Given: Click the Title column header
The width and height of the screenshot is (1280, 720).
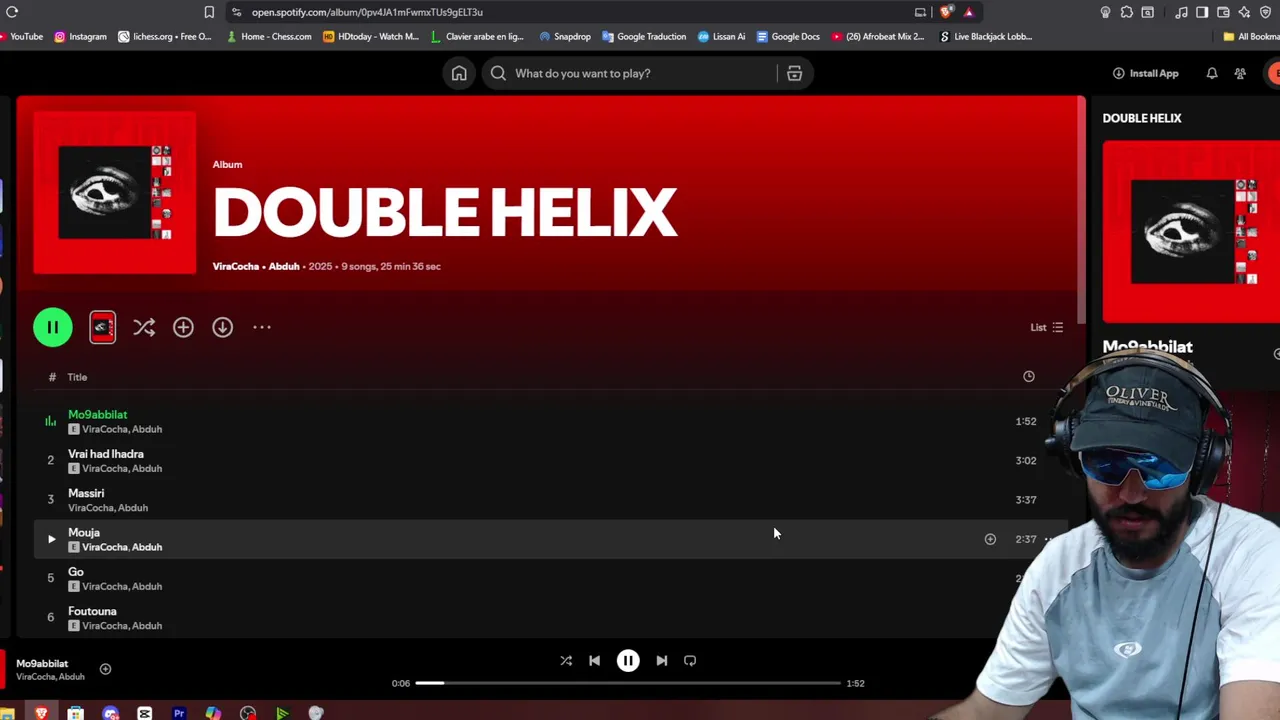Looking at the screenshot, I should point(77,377).
